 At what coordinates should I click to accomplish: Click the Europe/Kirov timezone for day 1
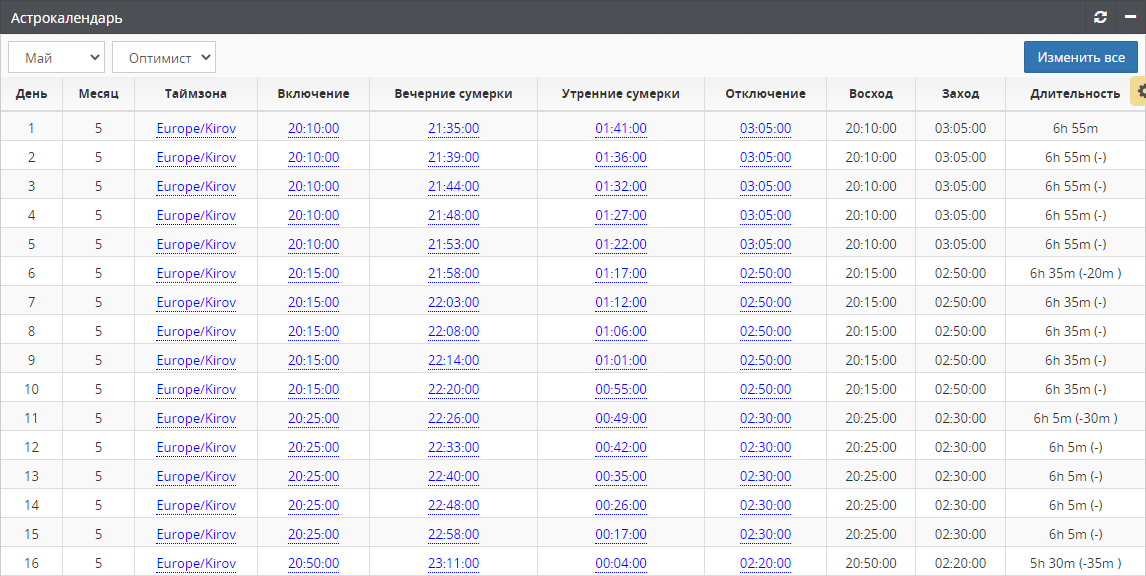(196, 128)
